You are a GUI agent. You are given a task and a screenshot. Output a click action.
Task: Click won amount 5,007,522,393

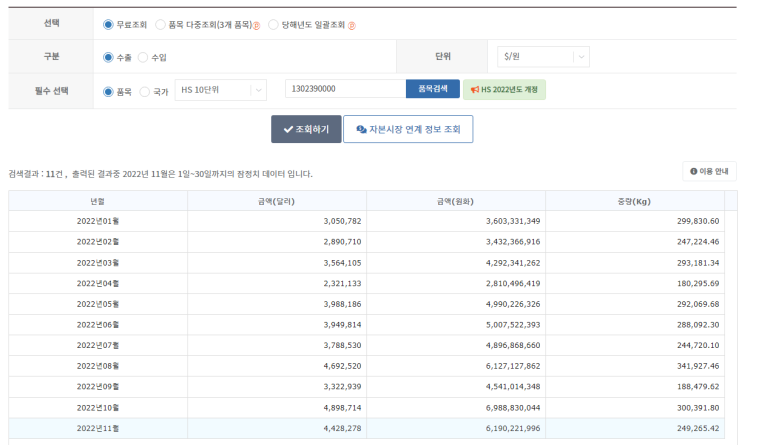tap(513, 325)
